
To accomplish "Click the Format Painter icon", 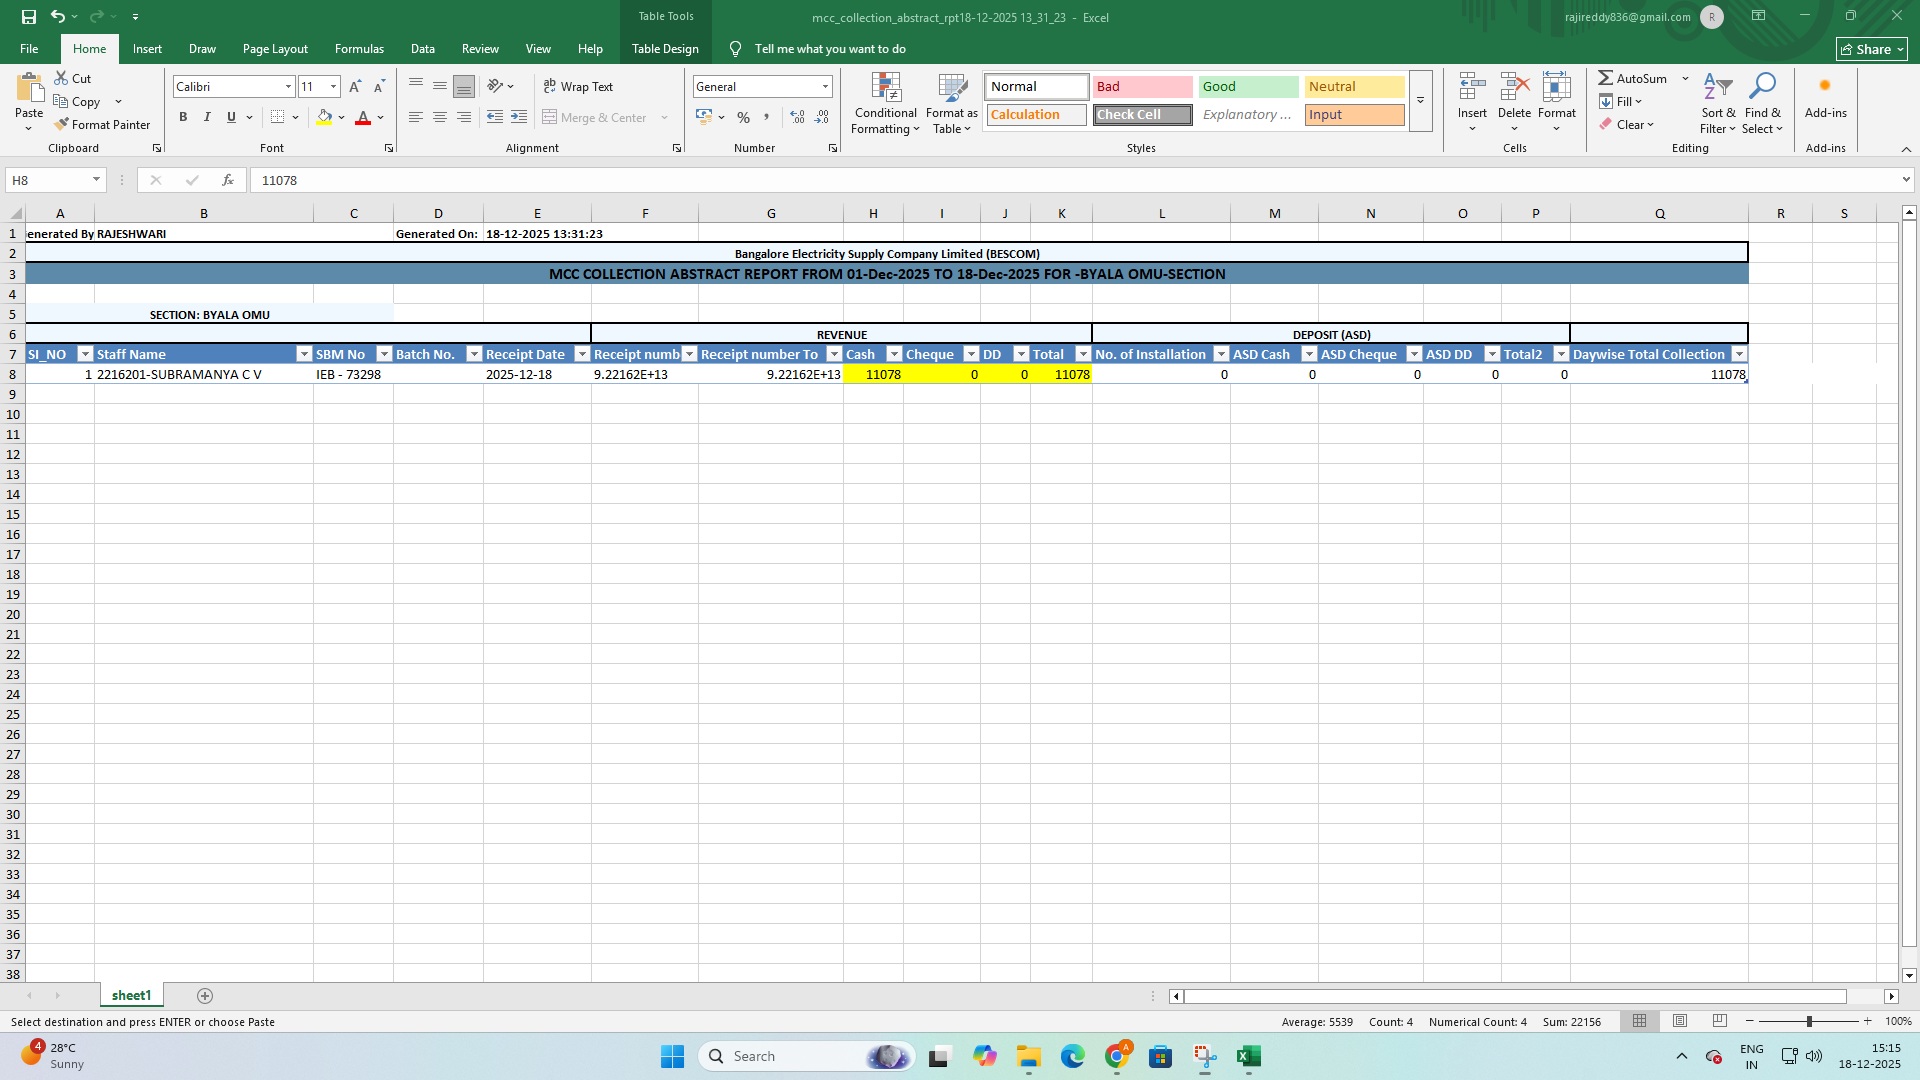I will [x=62, y=125].
